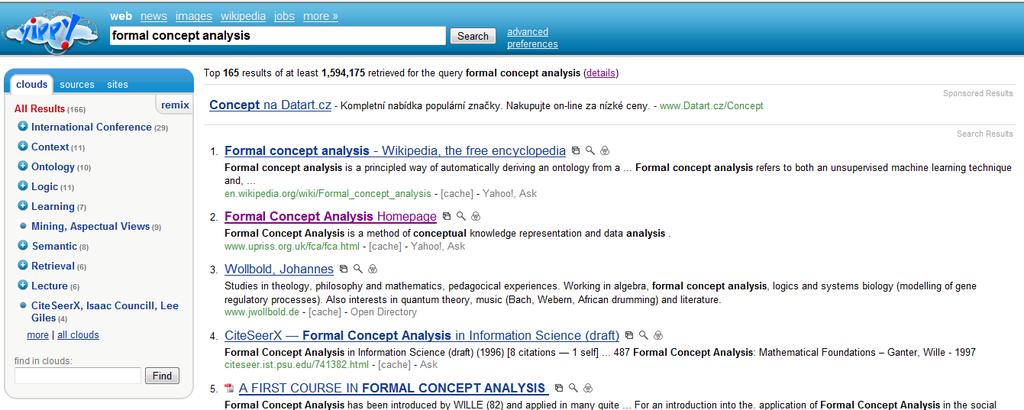Expand the Semantic cloud category
The height and width of the screenshot is (410, 1024).
point(23,246)
